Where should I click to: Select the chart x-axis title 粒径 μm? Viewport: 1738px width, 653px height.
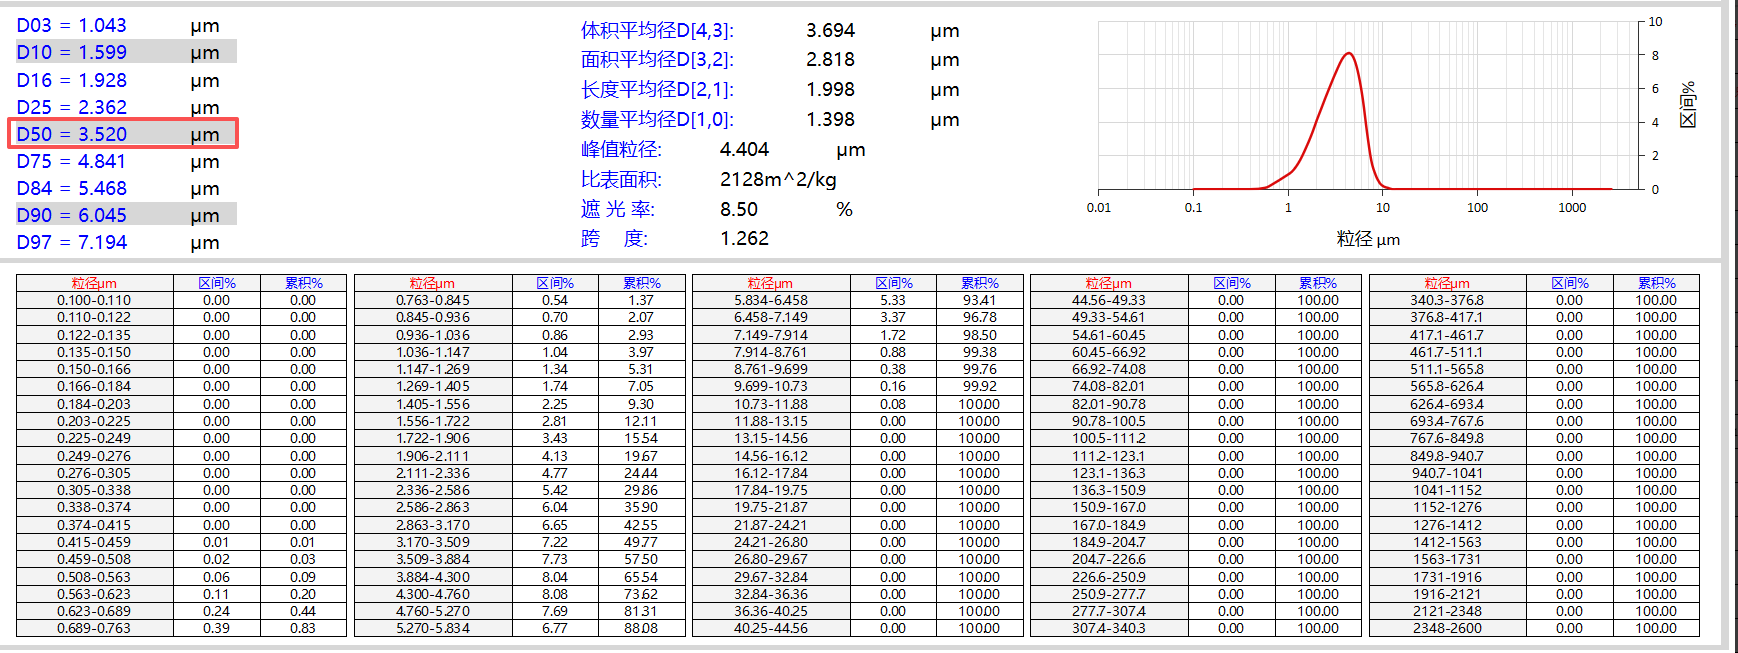click(1368, 239)
